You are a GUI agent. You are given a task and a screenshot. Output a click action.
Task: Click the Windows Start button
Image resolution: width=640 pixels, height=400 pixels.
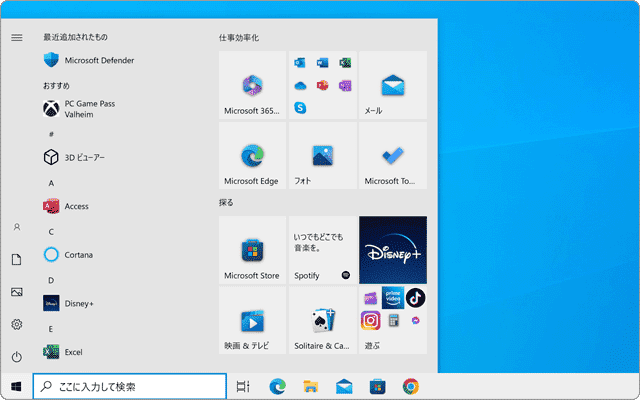tap(16, 386)
